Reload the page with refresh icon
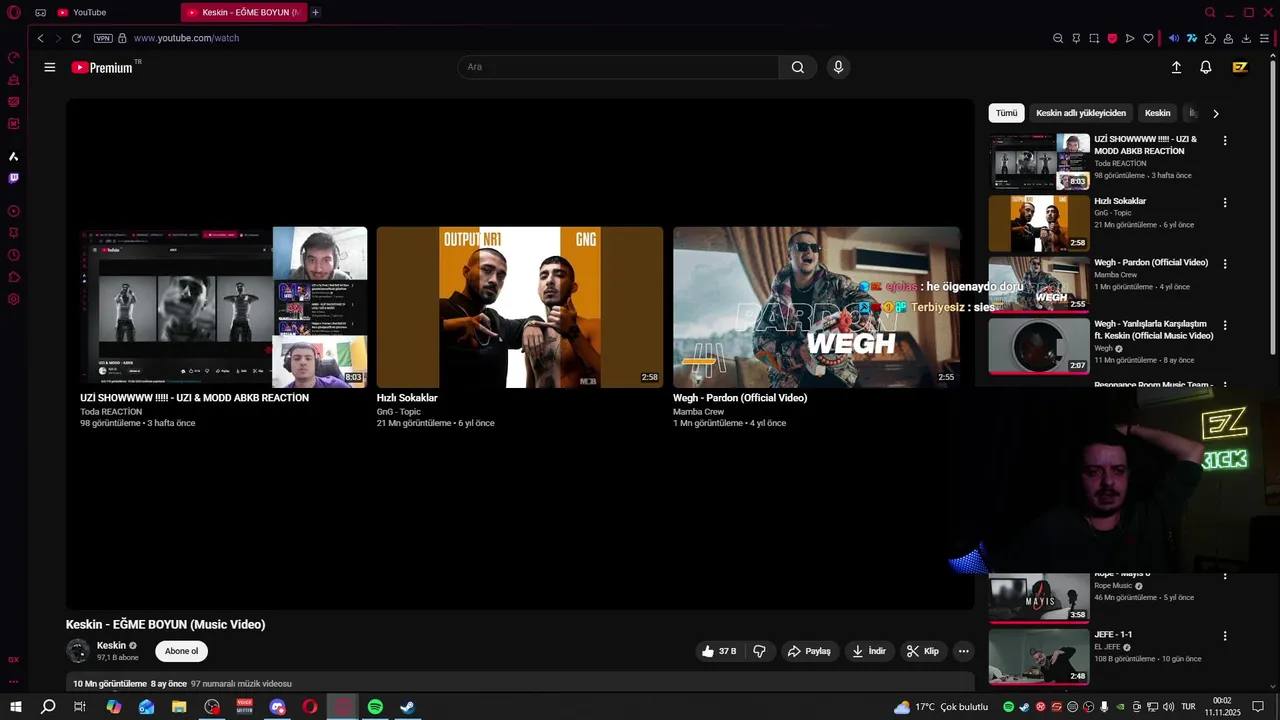The height and width of the screenshot is (720, 1280). pyautogui.click(x=76, y=38)
